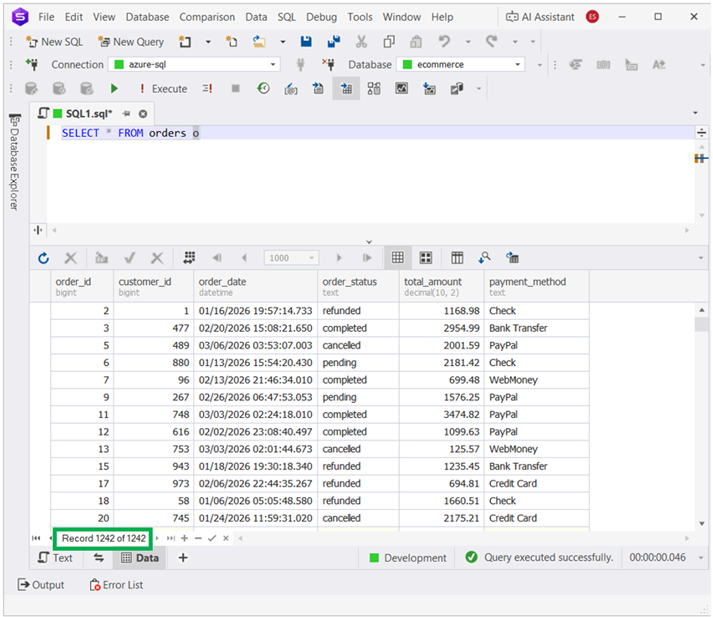The image size is (713, 617).
Task: Click the Undo arrow icon
Action: click(x=444, y=42)
